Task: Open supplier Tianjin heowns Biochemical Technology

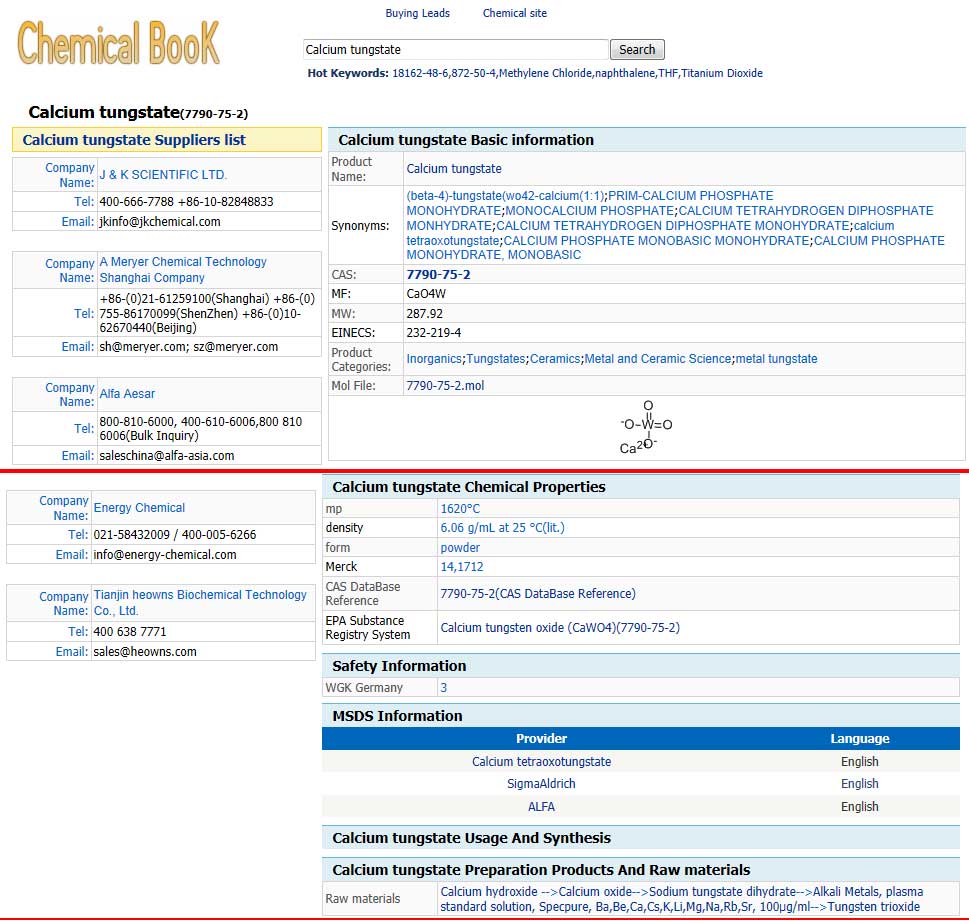Action: pos(200,603)
